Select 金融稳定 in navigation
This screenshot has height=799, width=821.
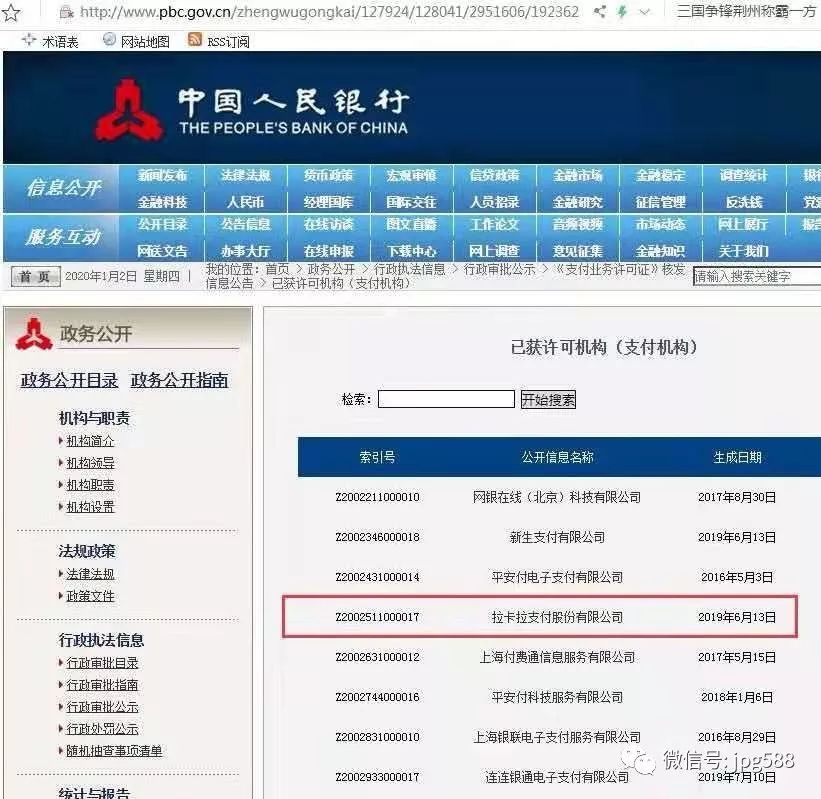(661, 175)
